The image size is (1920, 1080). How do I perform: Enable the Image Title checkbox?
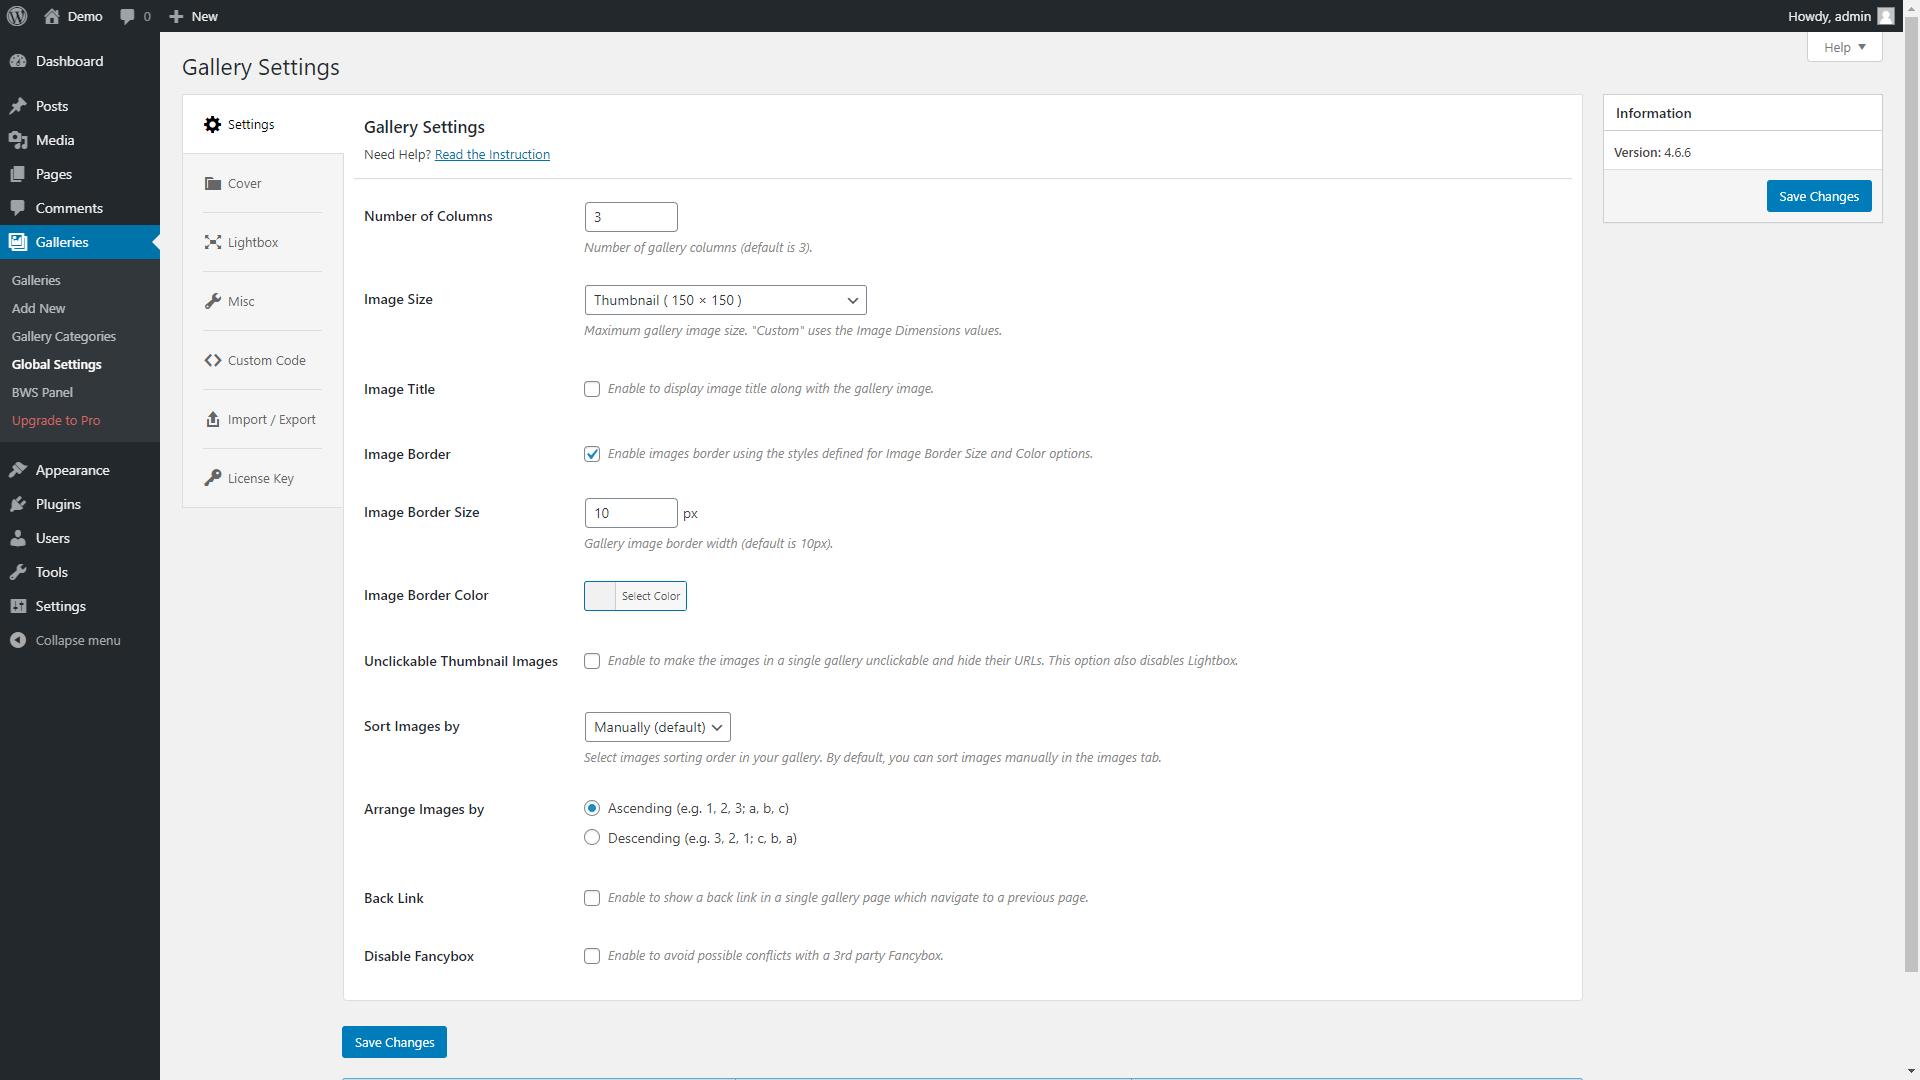coord(592,389)
